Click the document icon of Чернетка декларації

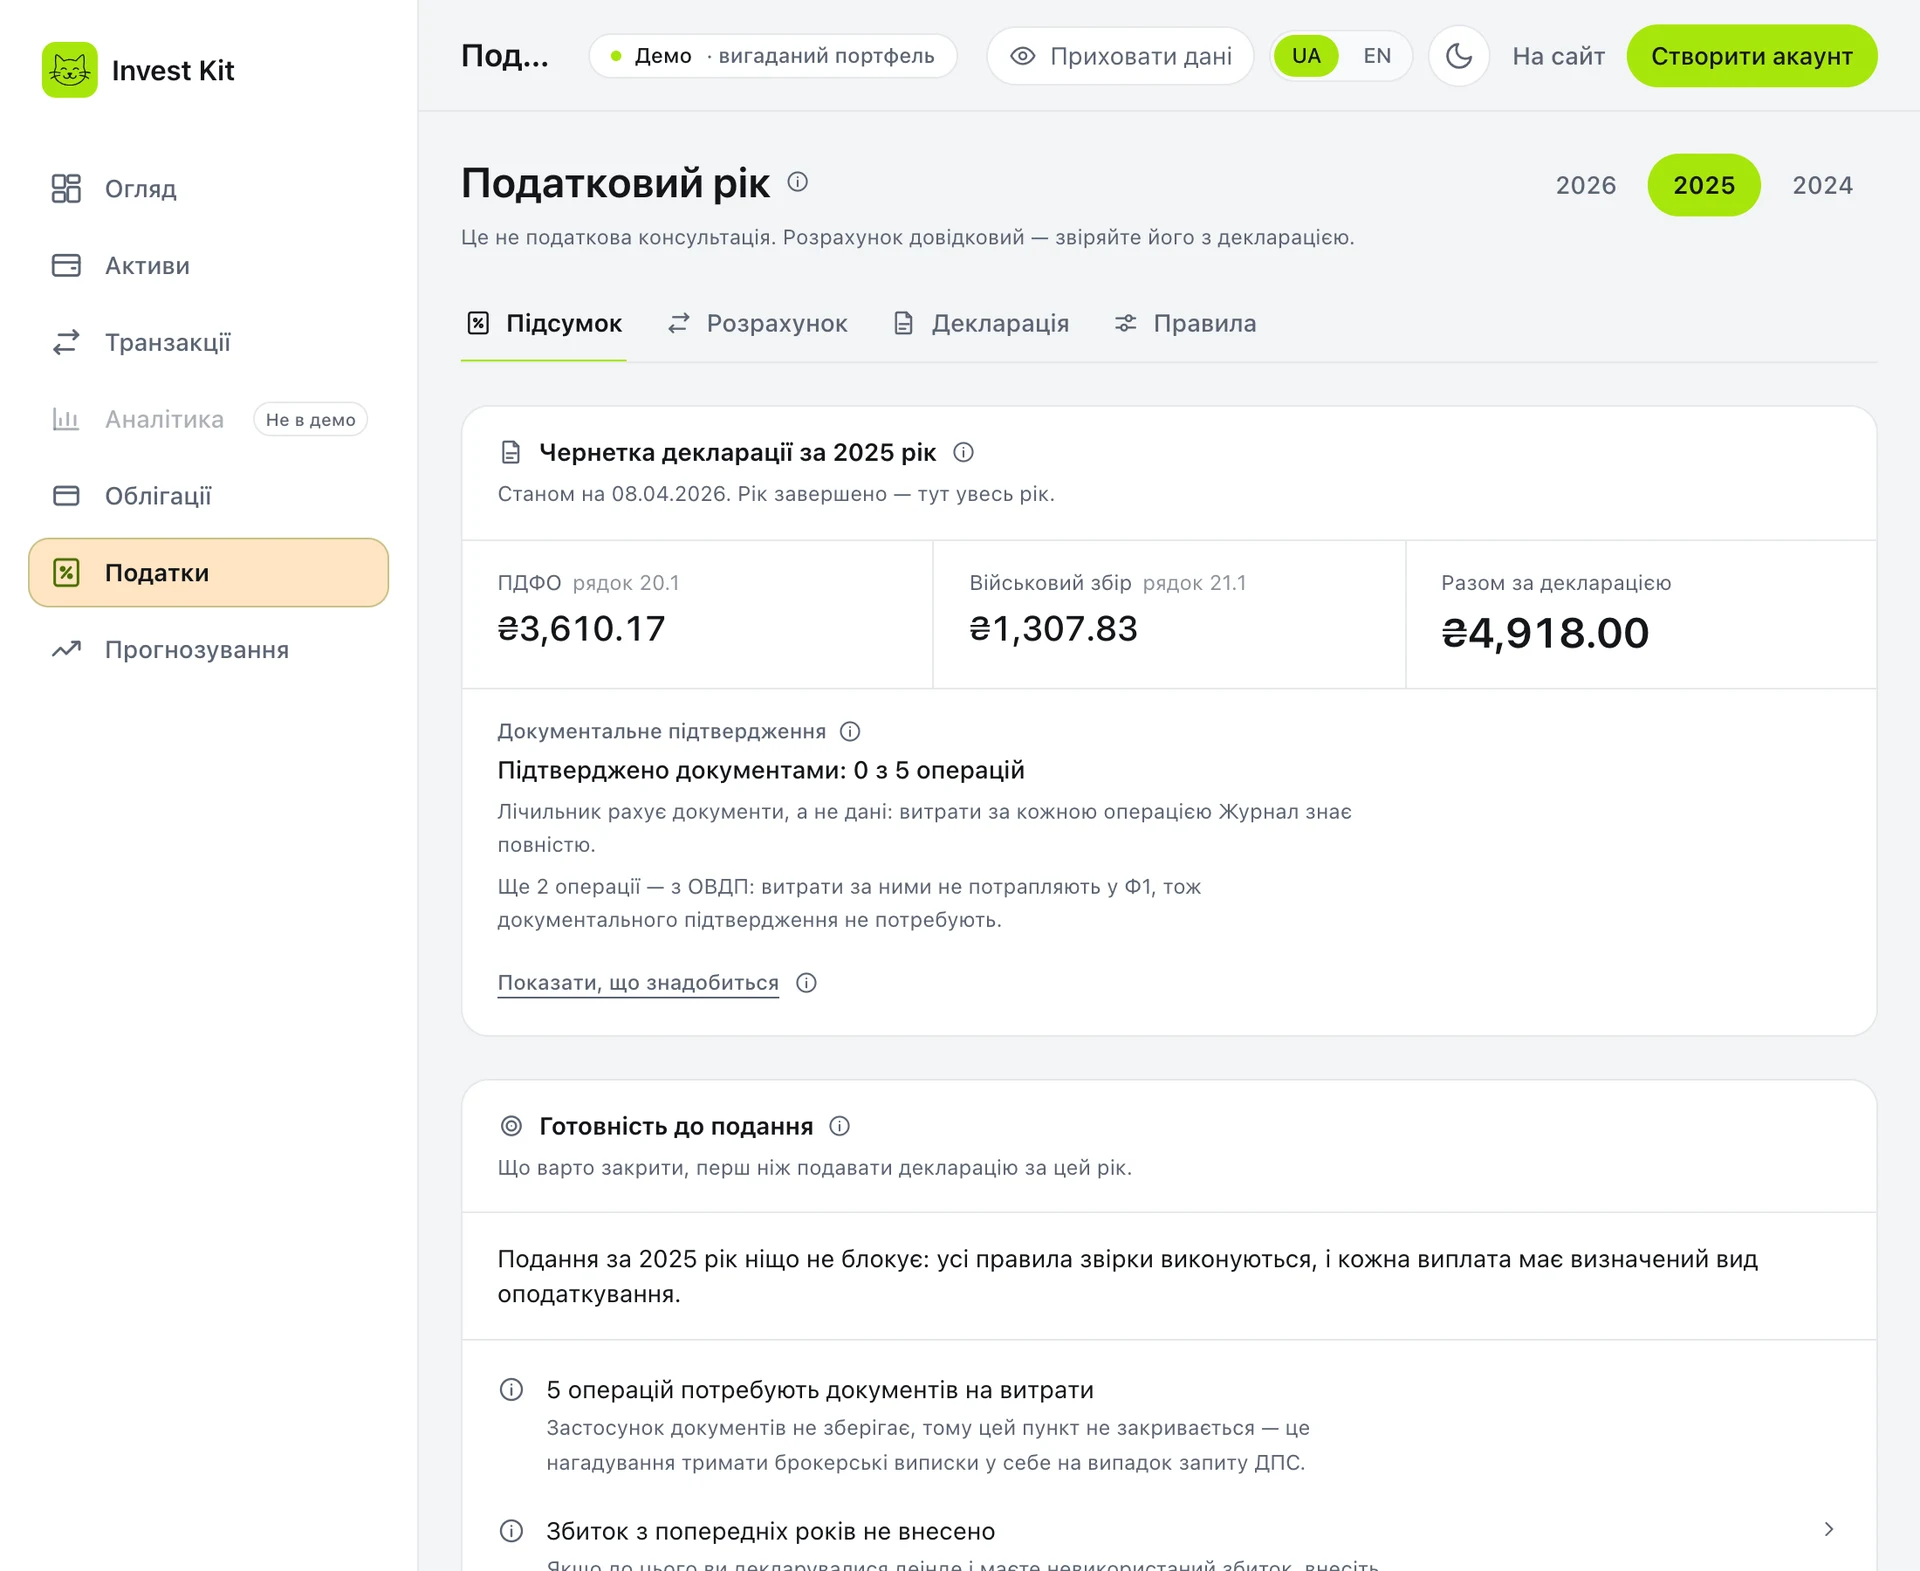(x=511, y=452)
